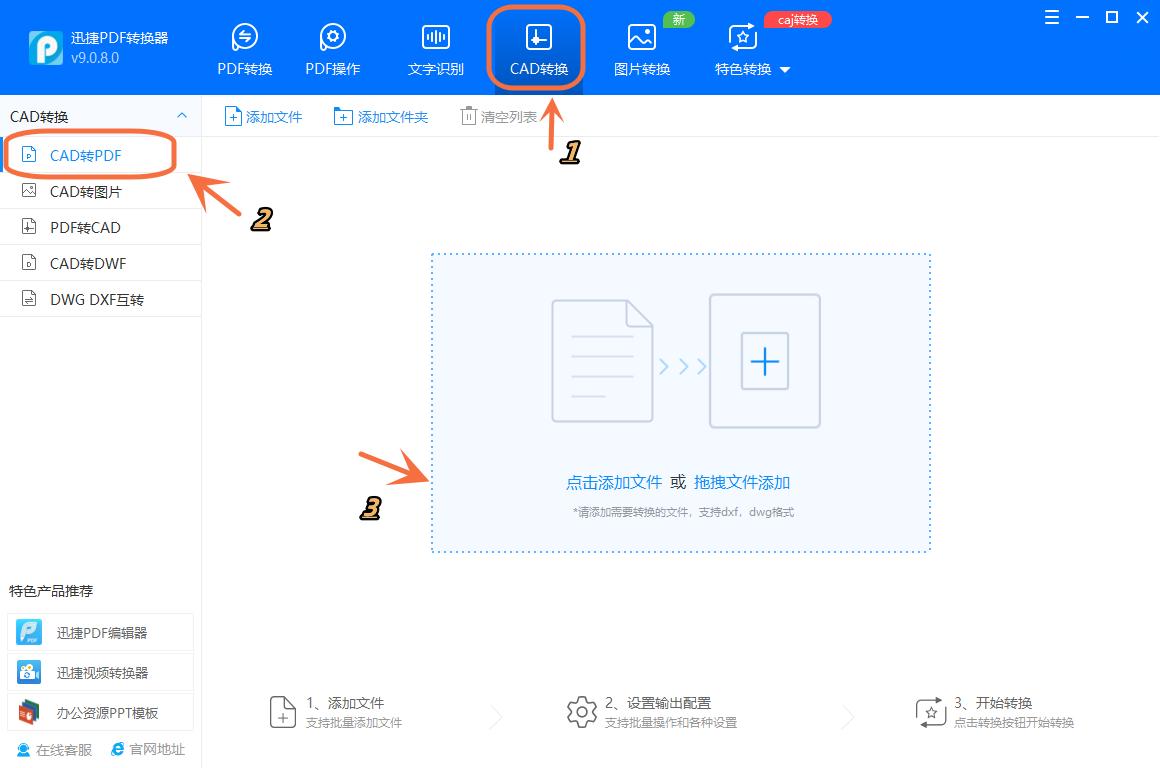Select CAD转PDF in the sidebar
The image size is (1160, 768).
85,155
